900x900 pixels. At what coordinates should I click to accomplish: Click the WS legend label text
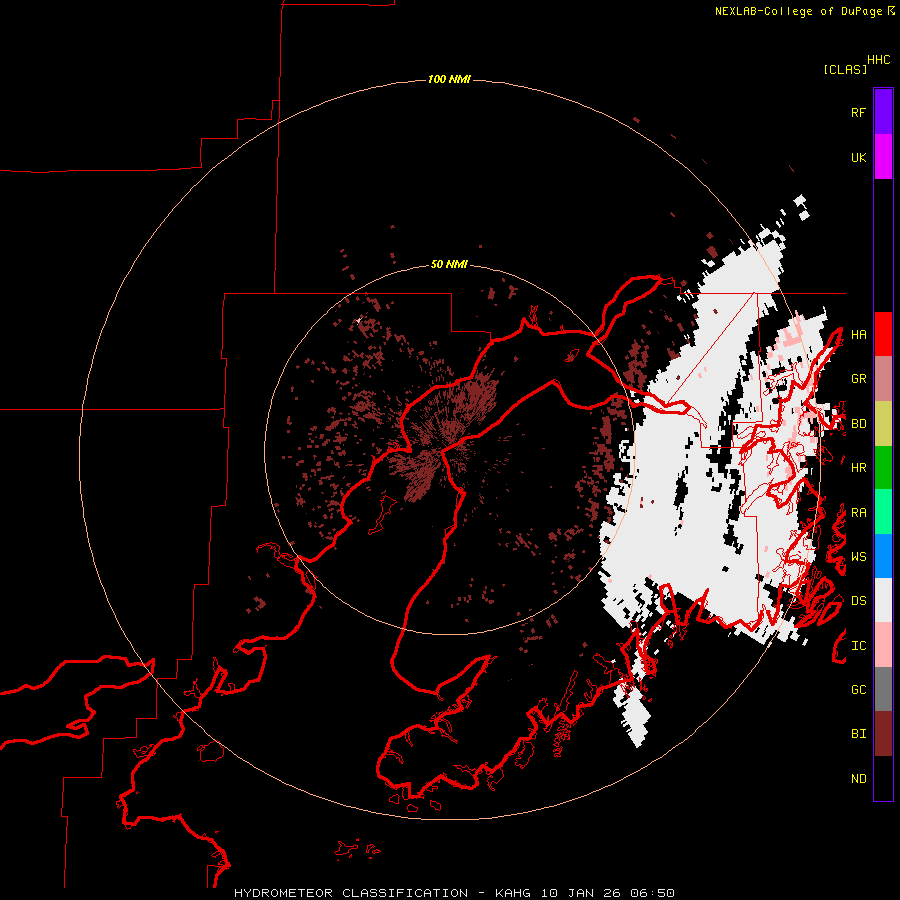[858, 557]
